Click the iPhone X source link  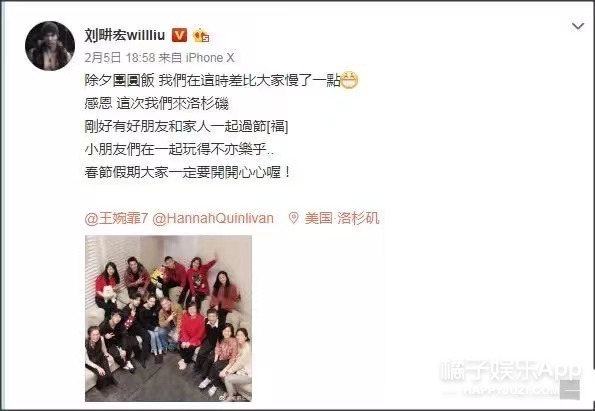tap(210, 58)
